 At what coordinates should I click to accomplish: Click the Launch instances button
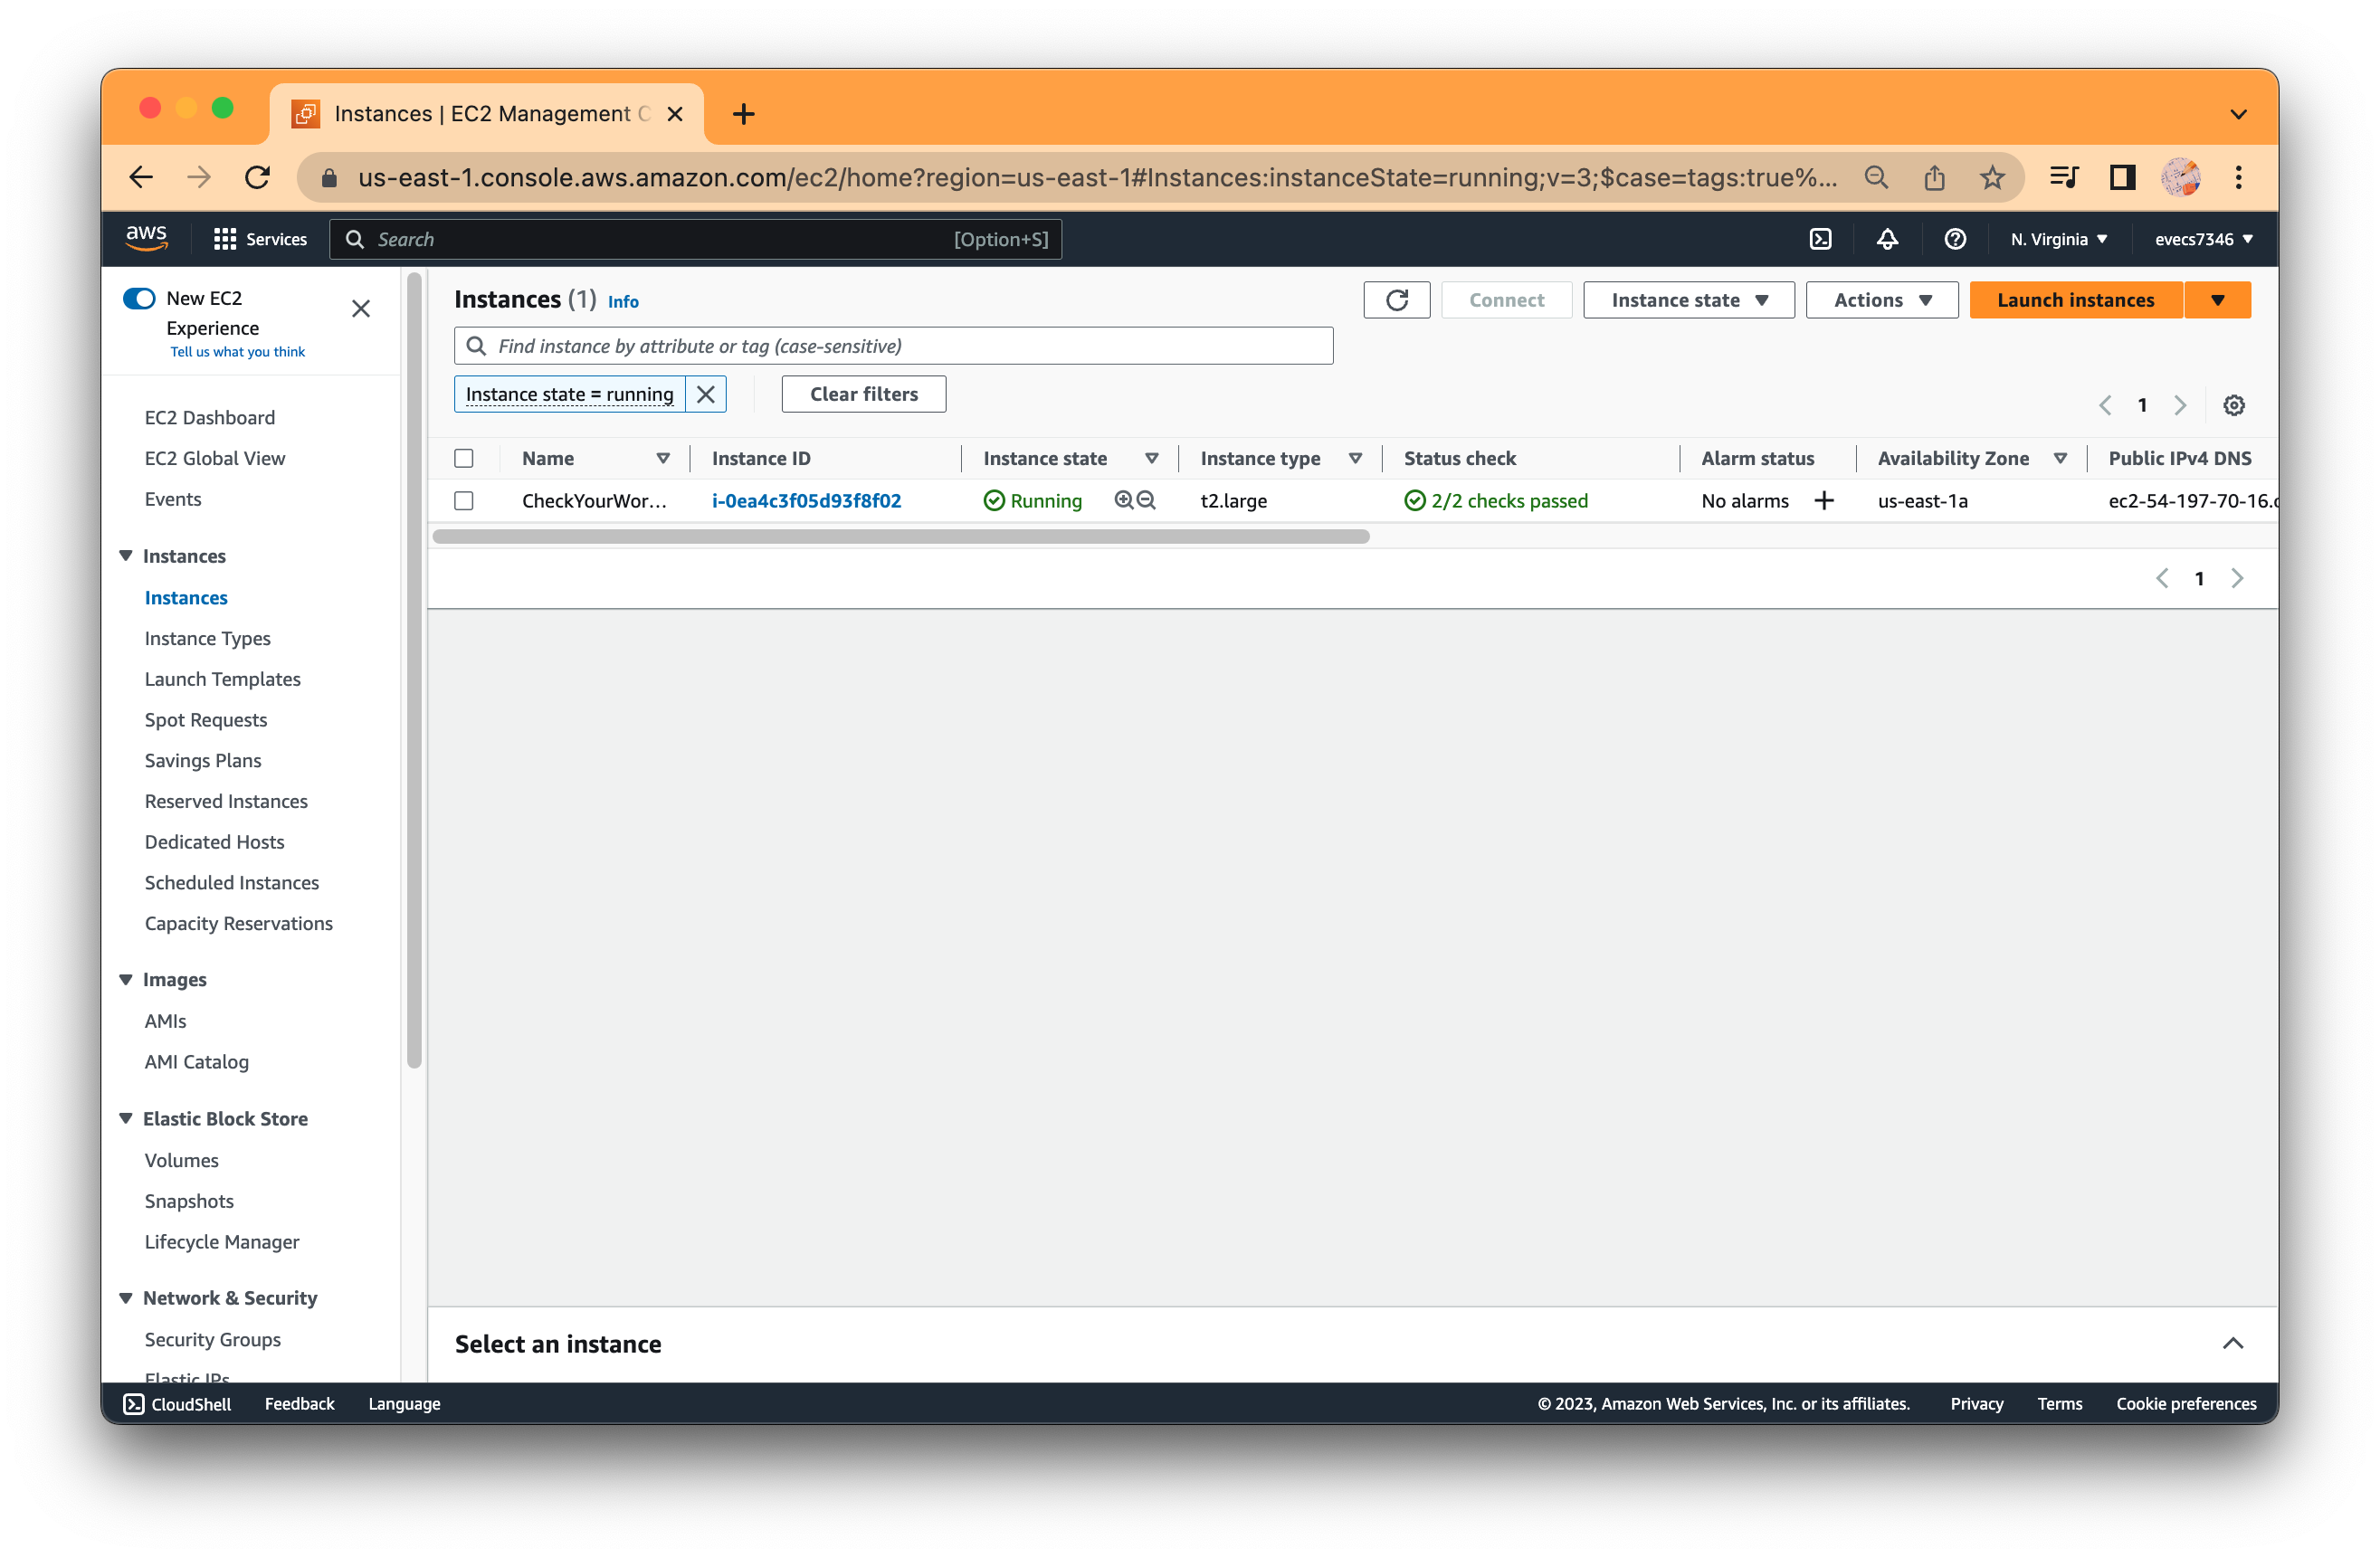tap(2075, 300)
